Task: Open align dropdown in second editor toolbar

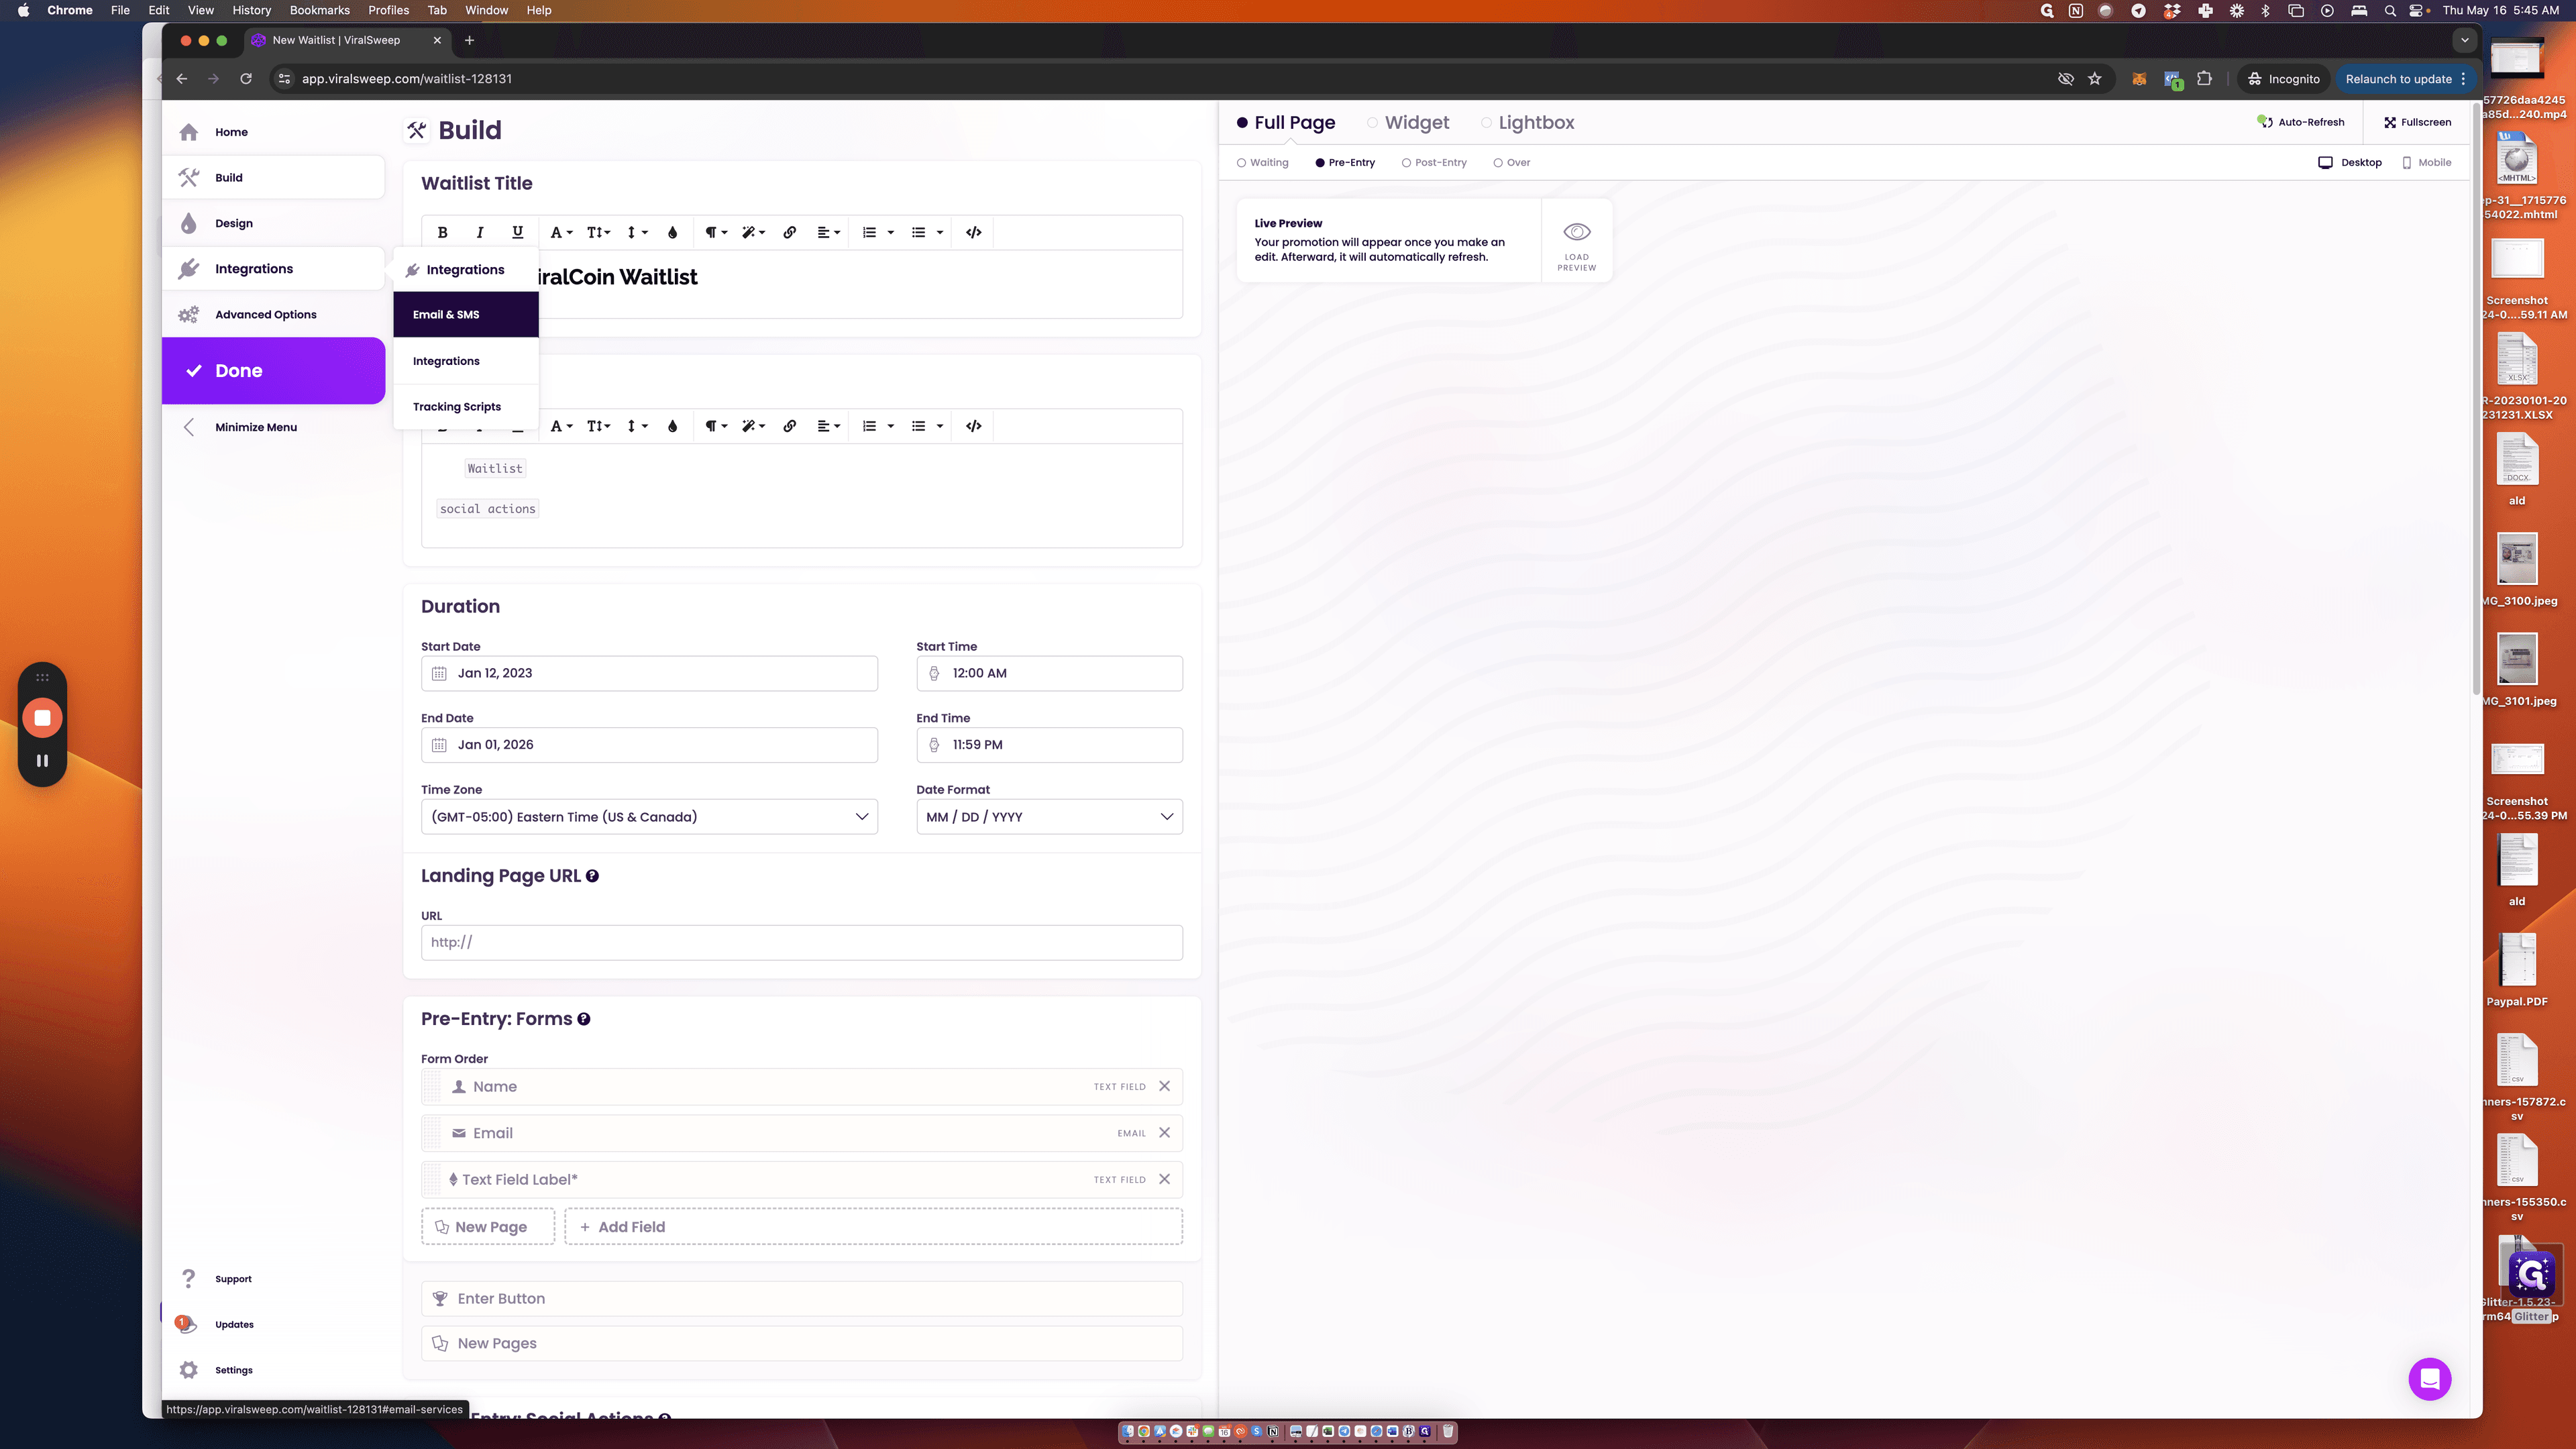Action: click(x=828, y=426)
